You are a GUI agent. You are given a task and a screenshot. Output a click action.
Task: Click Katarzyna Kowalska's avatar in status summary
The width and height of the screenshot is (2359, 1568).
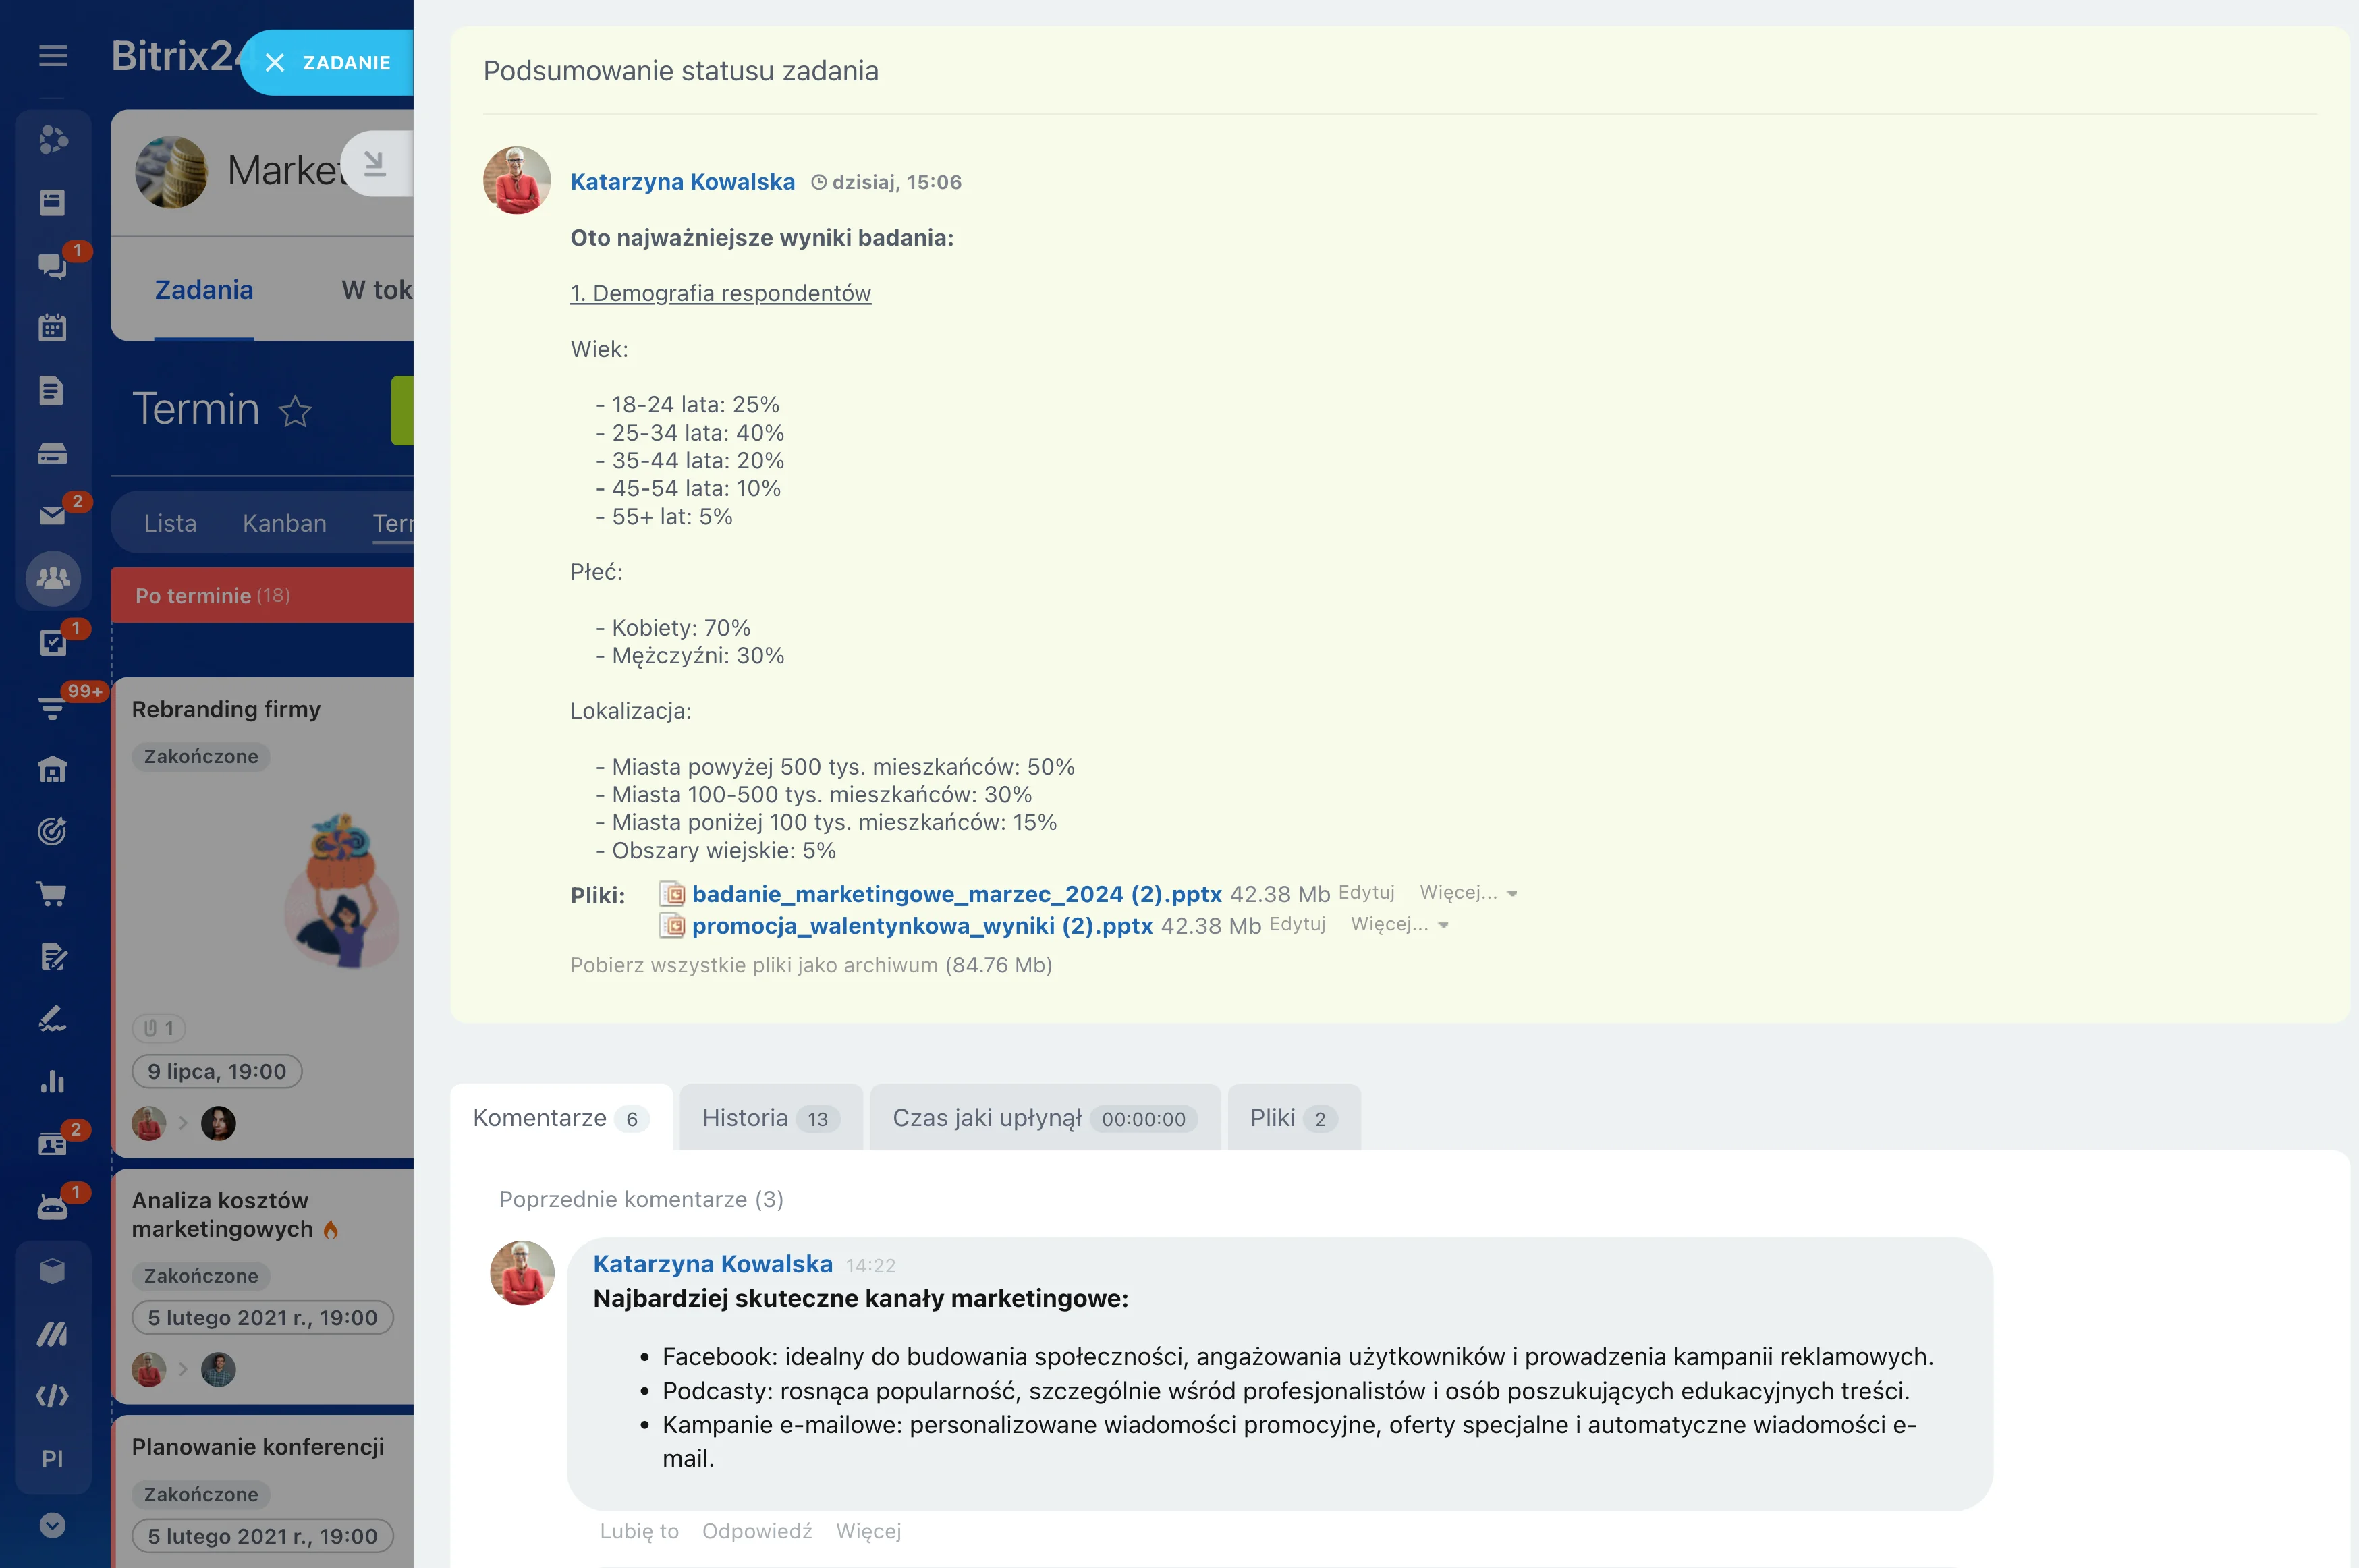(x=517, y=181)
